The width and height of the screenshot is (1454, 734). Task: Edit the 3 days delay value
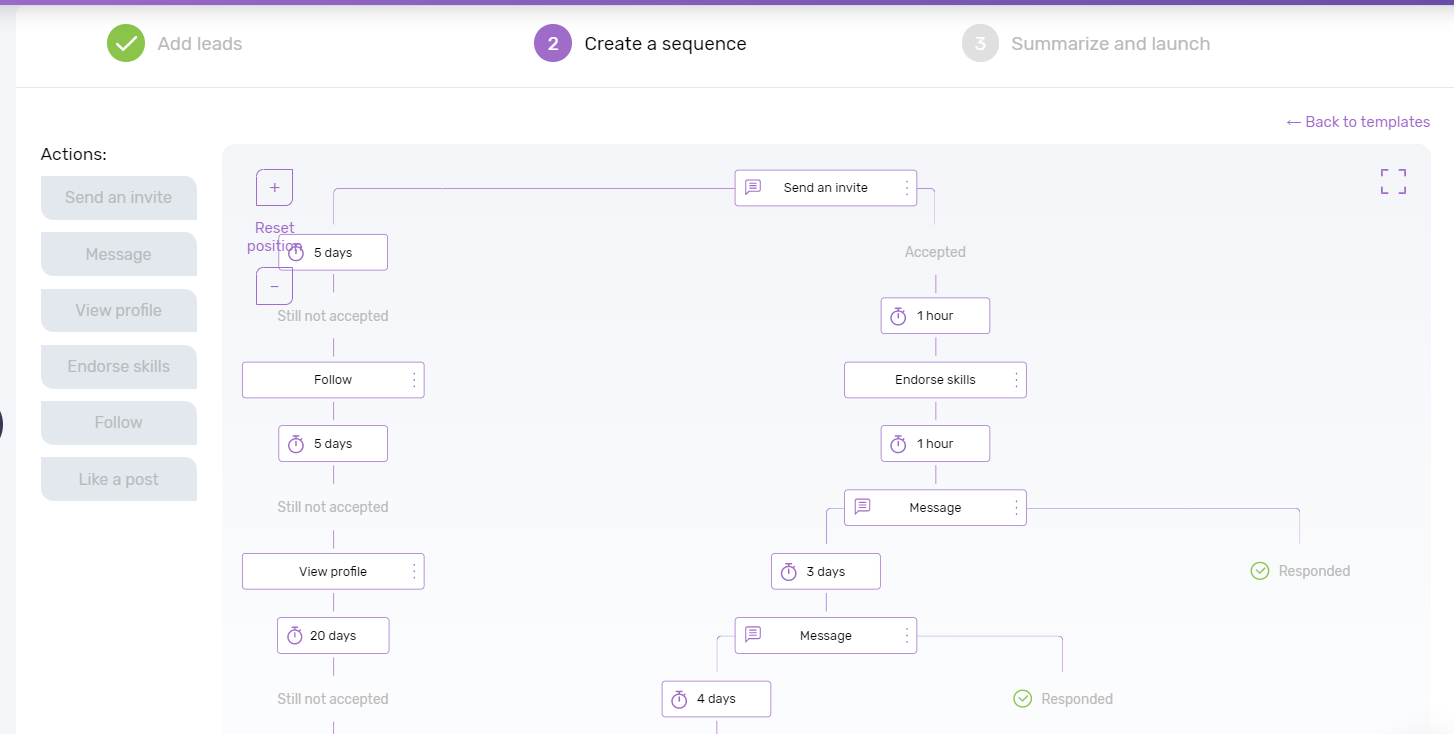tap(826, 572)
